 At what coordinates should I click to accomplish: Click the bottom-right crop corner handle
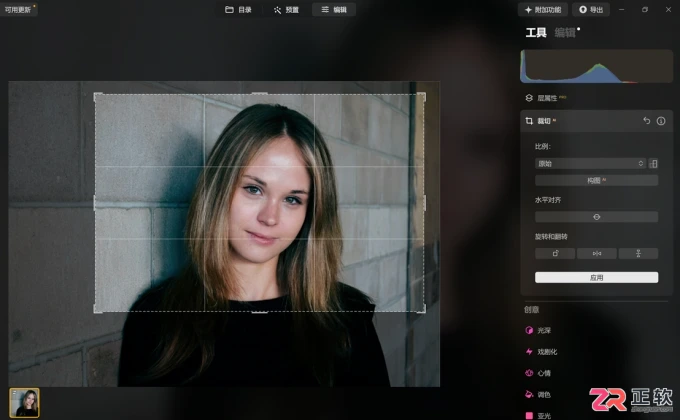pos(422,309)
